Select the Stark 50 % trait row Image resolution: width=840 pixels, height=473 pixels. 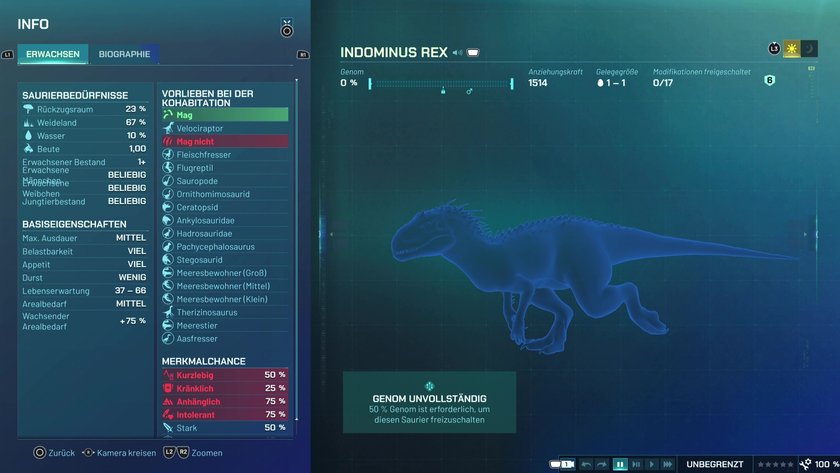coord(225,427)
